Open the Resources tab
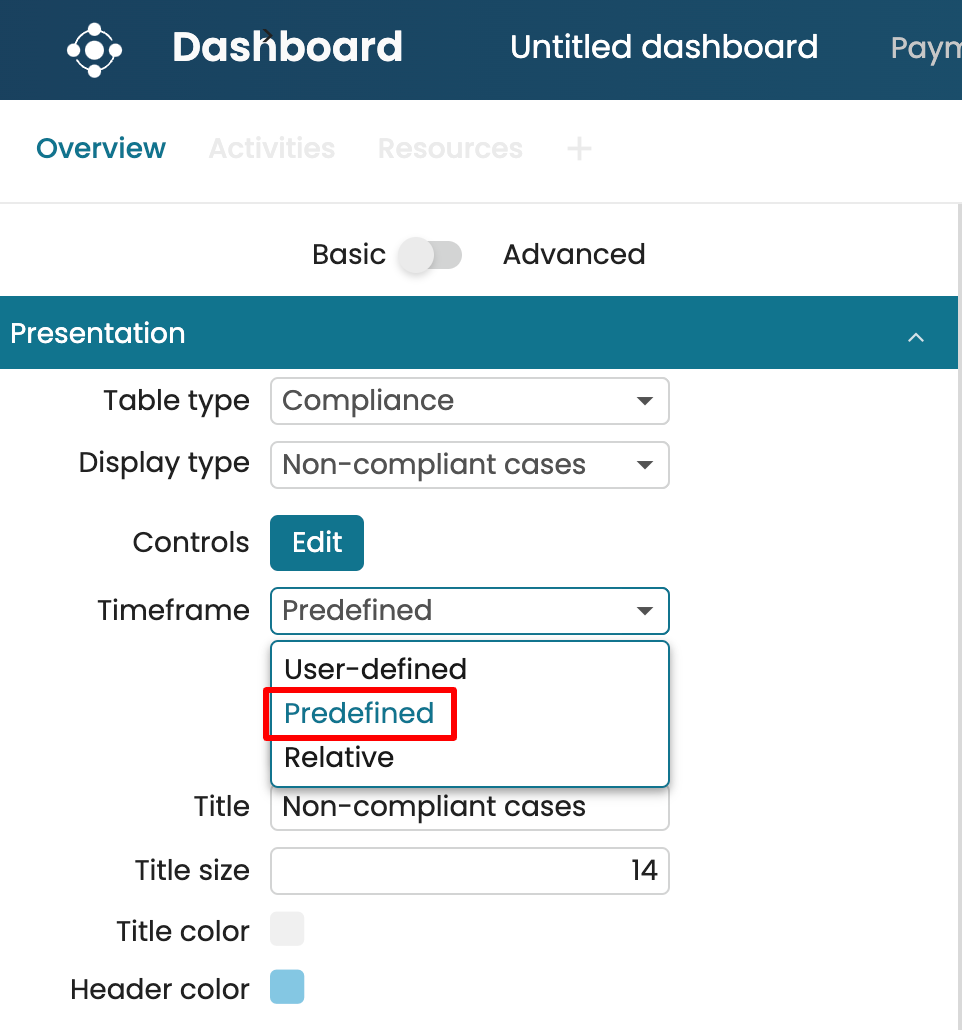This screenshot has width=962, height=1030. coord(450,149)
